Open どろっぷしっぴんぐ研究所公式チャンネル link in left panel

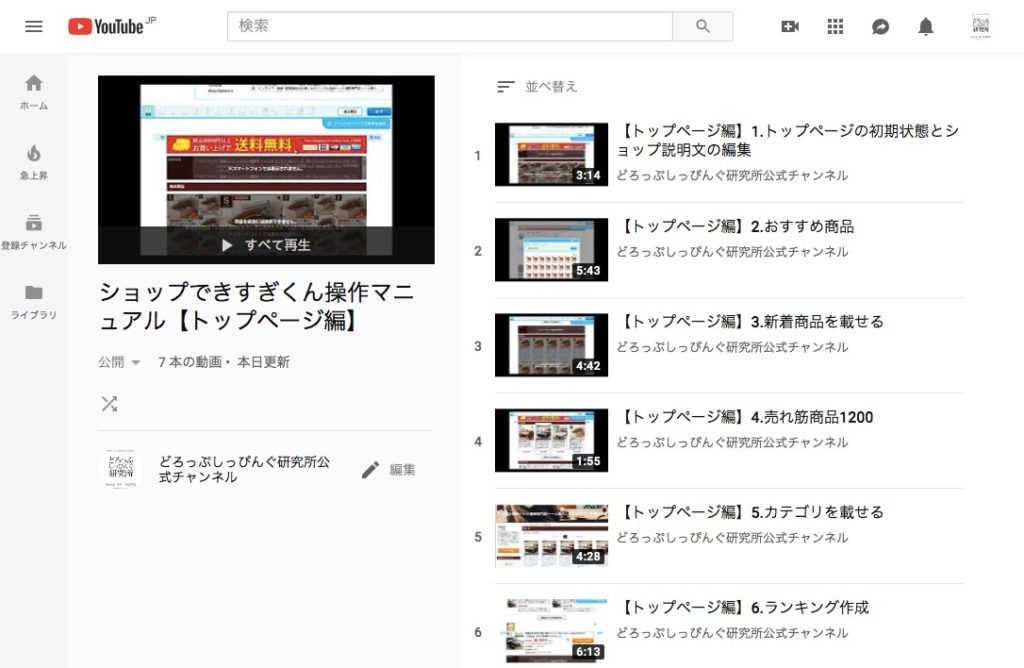click(x=244, y=469)
